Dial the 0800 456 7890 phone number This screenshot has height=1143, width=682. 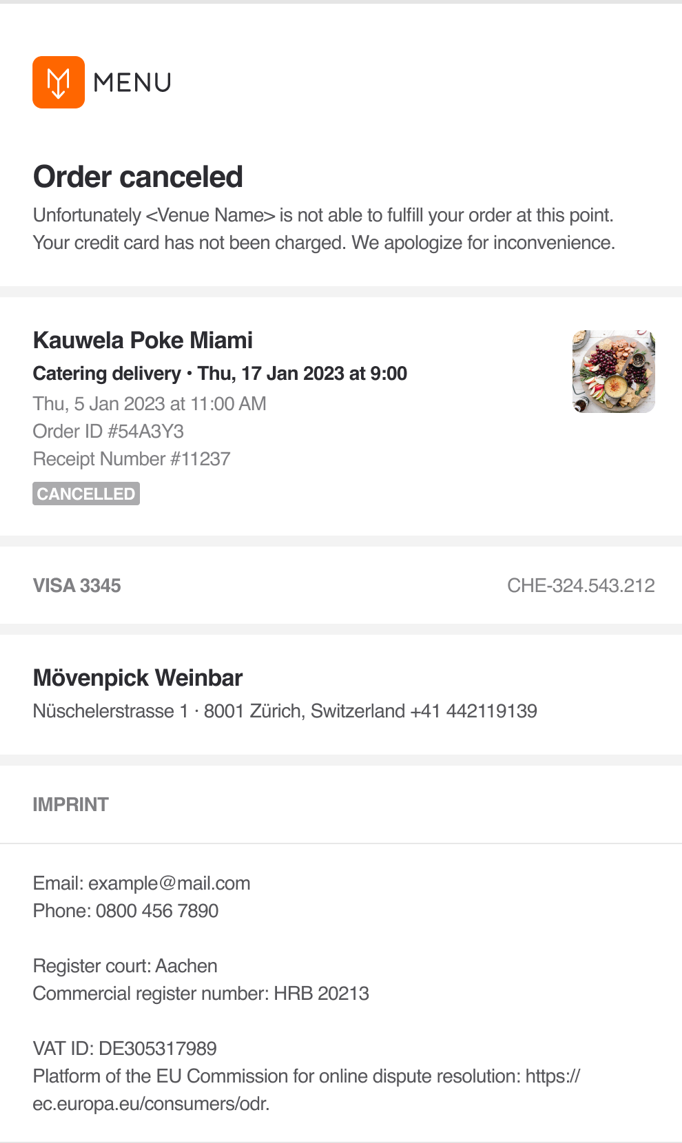(157, 911)
